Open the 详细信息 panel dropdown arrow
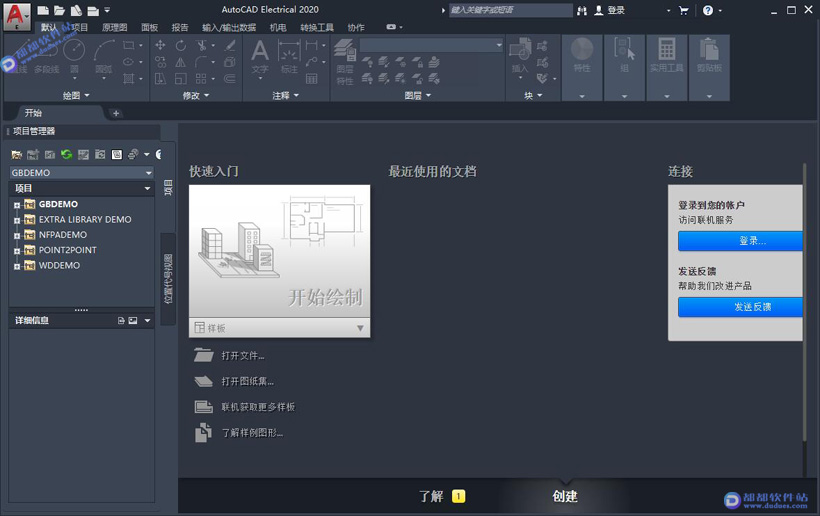The width and height of the screenshot is (820, 516). coord(147,320)
